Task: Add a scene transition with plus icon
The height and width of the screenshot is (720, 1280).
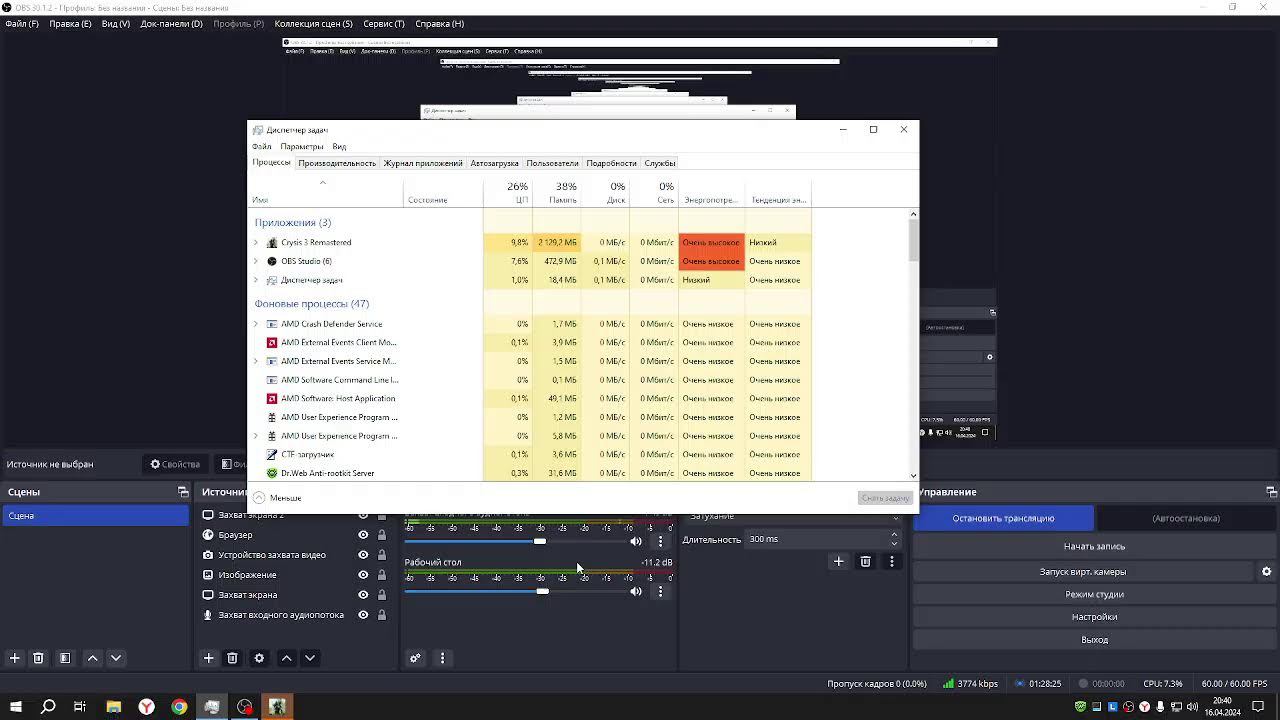Action: [x=839, y=562]
